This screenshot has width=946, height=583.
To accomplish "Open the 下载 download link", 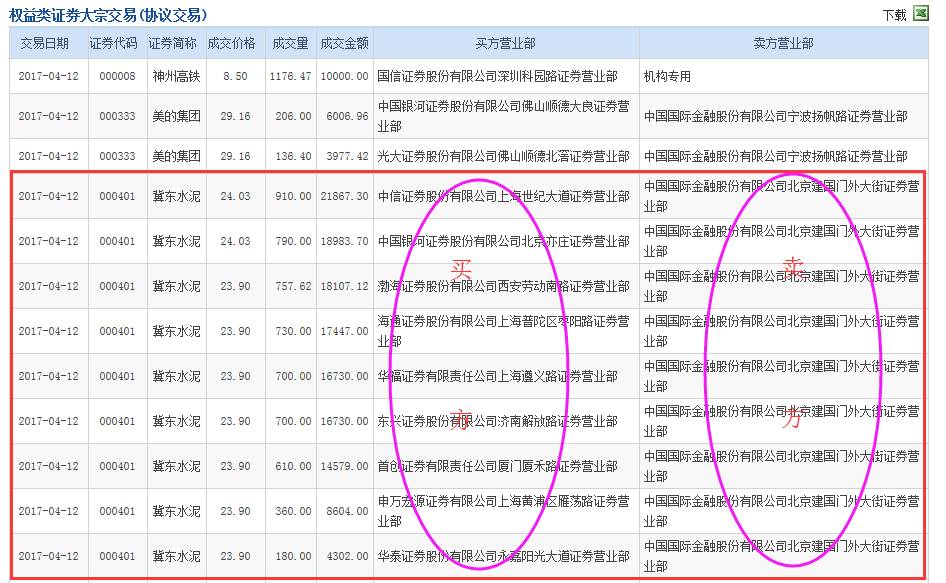I will click(894, 15).
